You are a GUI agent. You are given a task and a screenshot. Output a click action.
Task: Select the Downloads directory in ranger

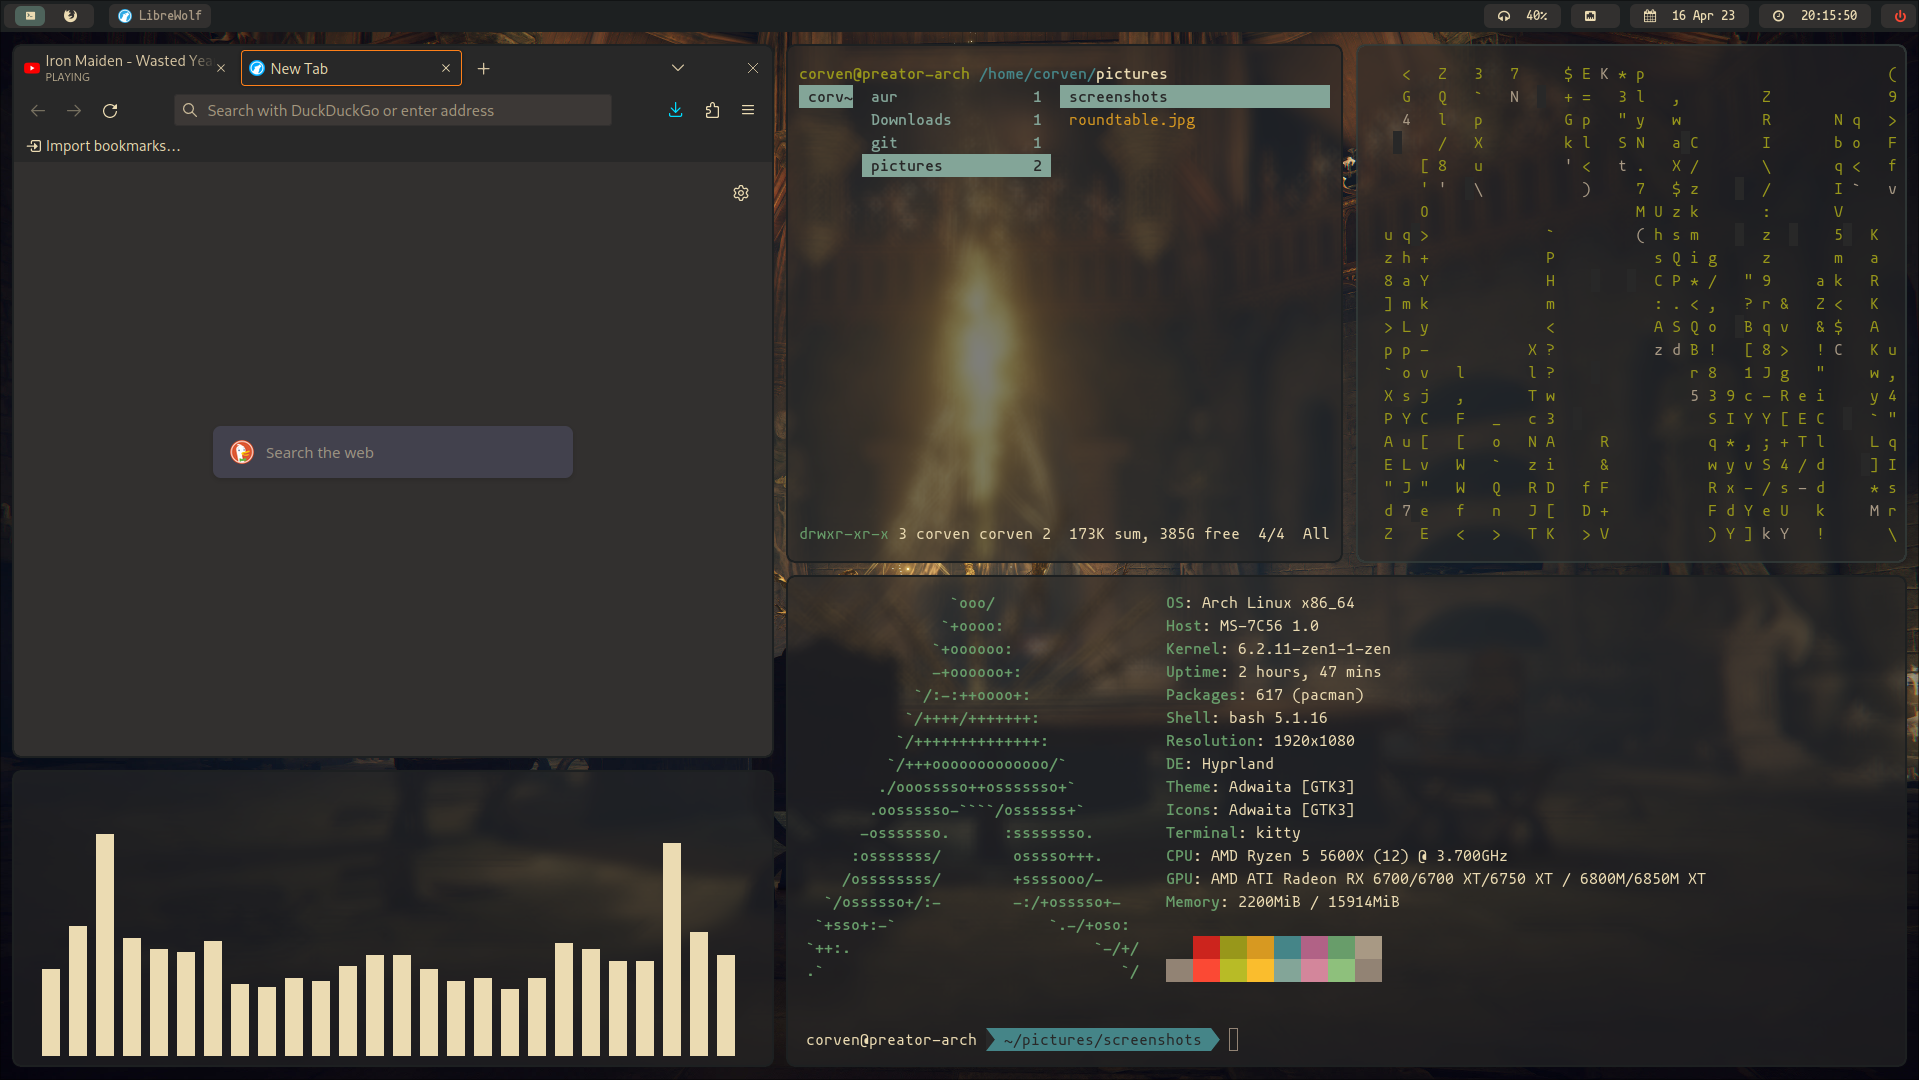(x=956, y=120)
